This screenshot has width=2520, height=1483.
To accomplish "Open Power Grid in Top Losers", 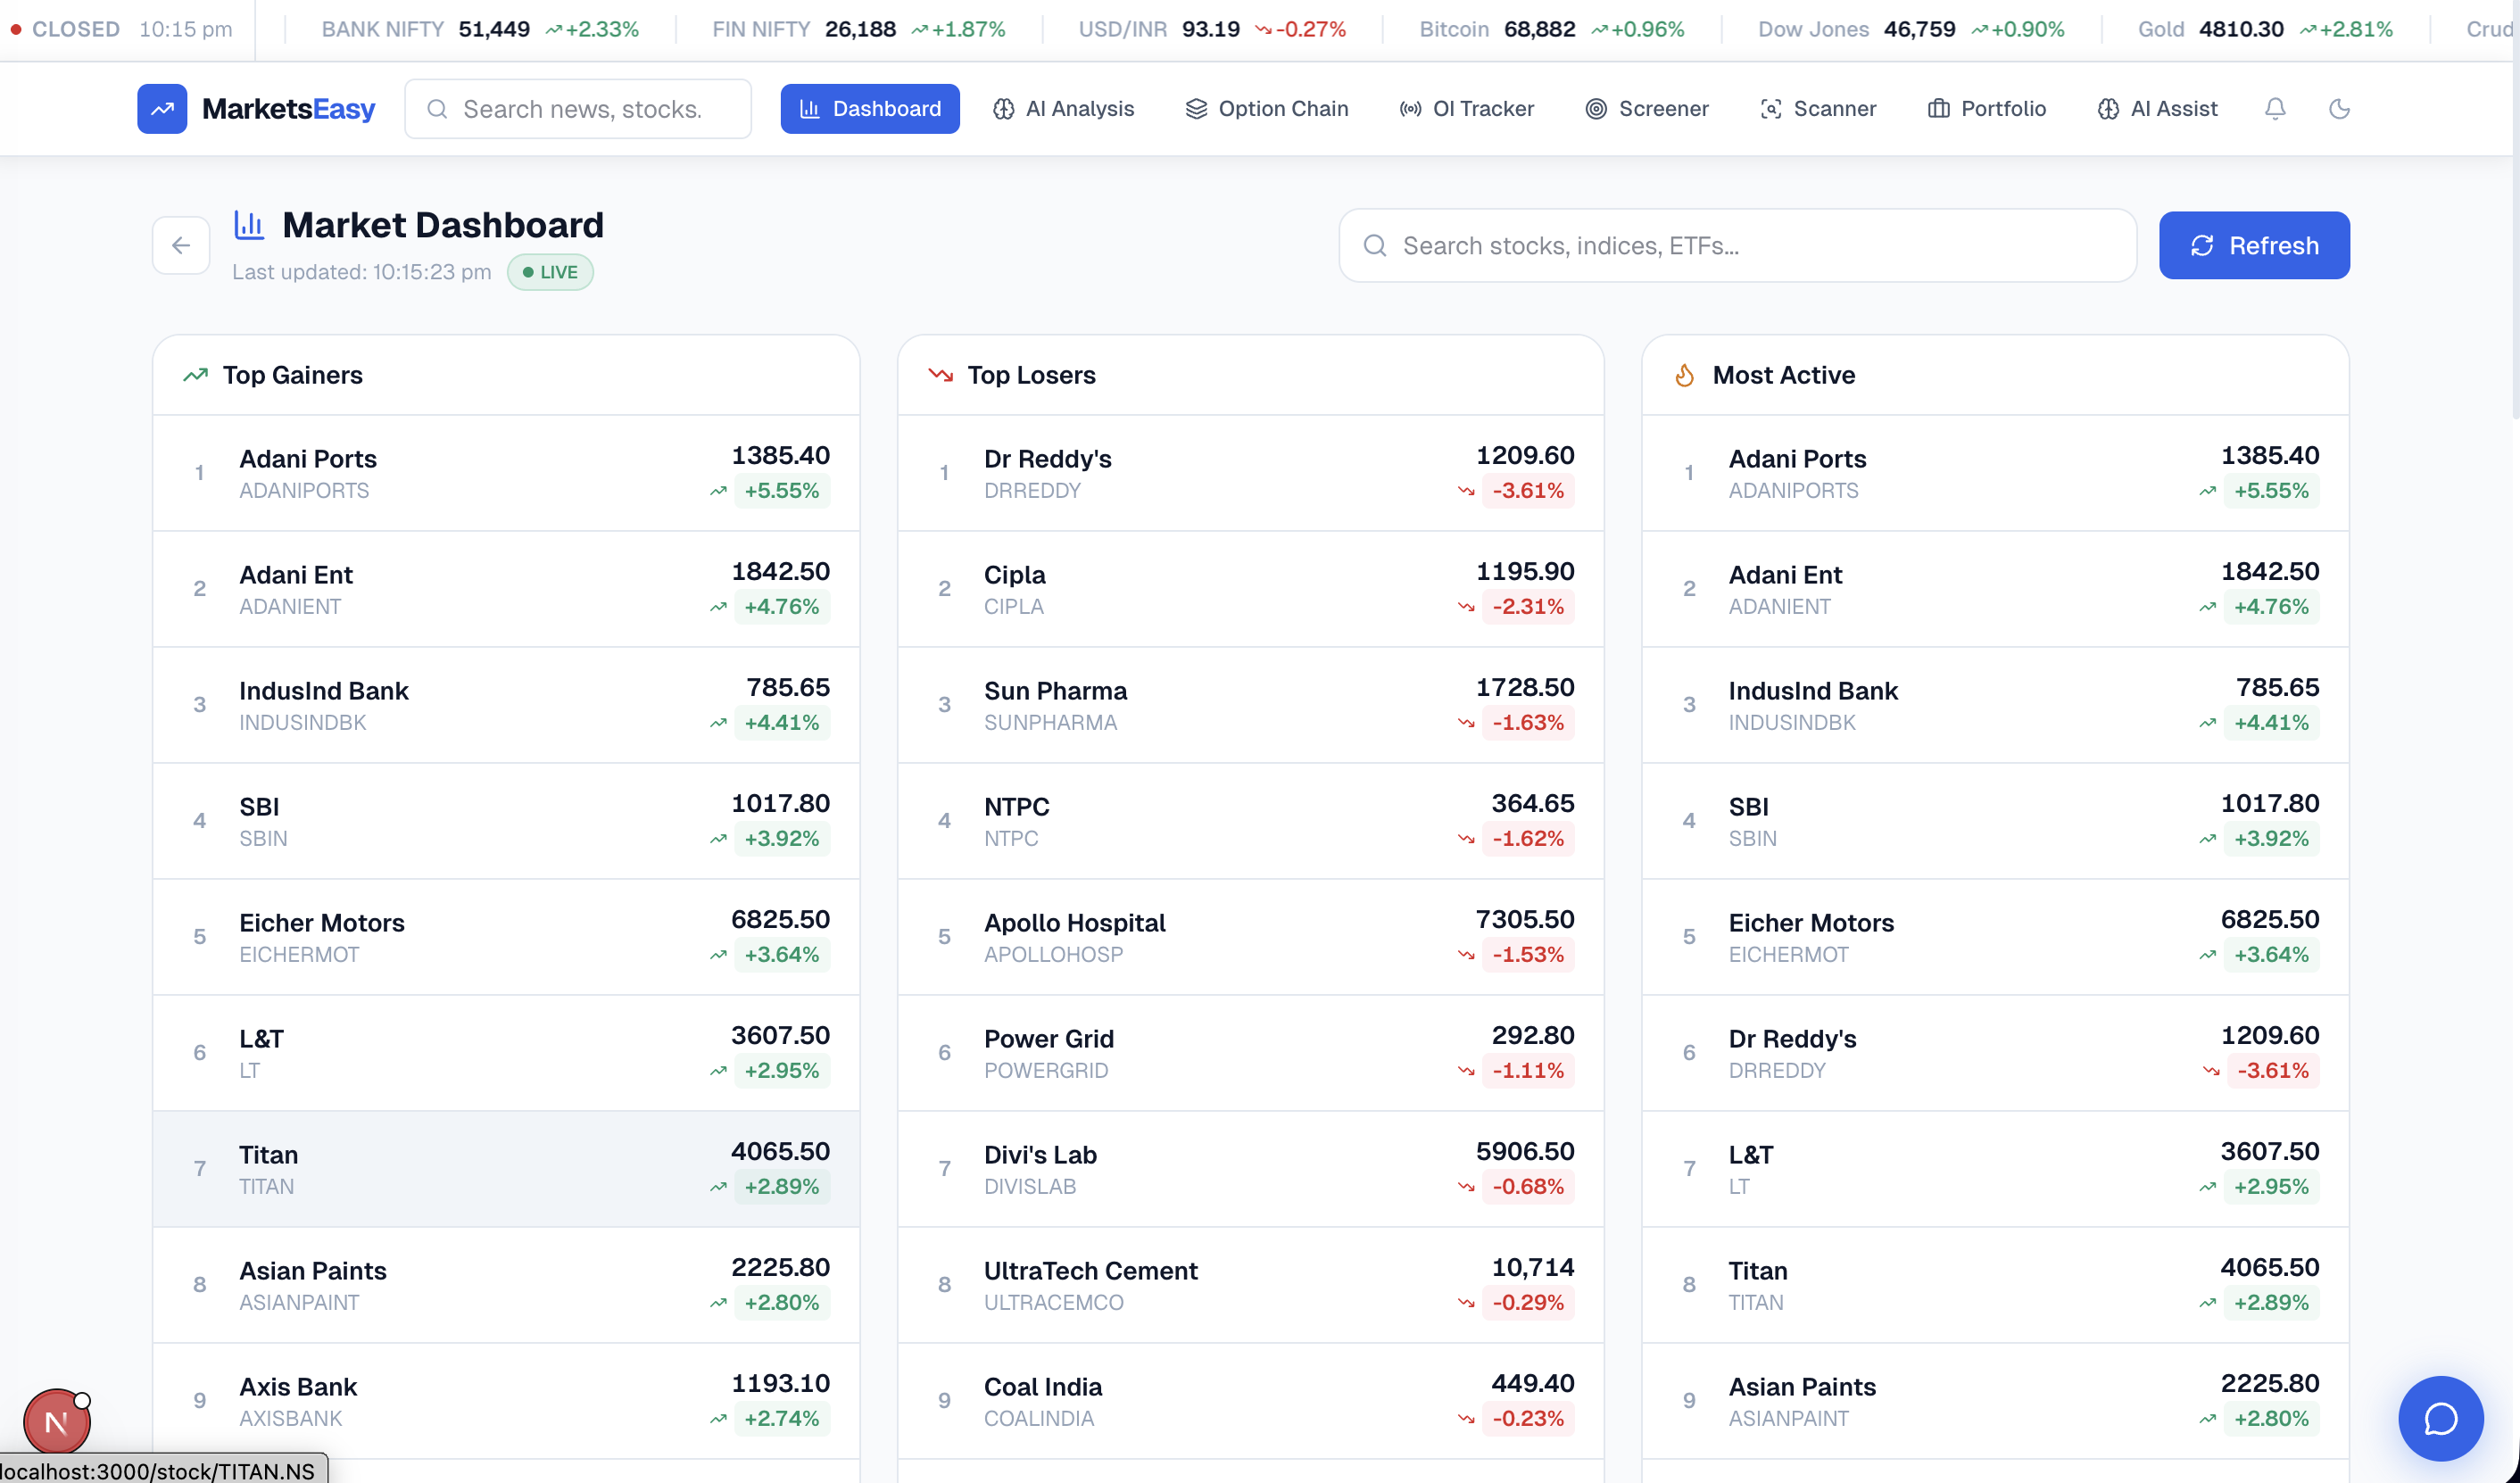I will point(1251,1053).
